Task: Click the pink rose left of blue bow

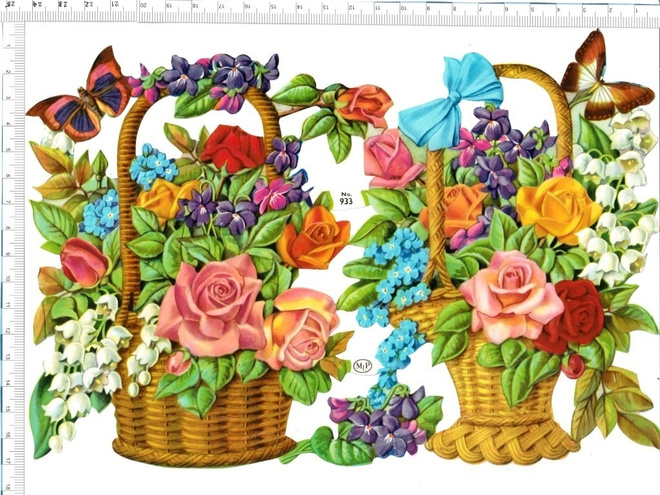Action: point(391,159)
